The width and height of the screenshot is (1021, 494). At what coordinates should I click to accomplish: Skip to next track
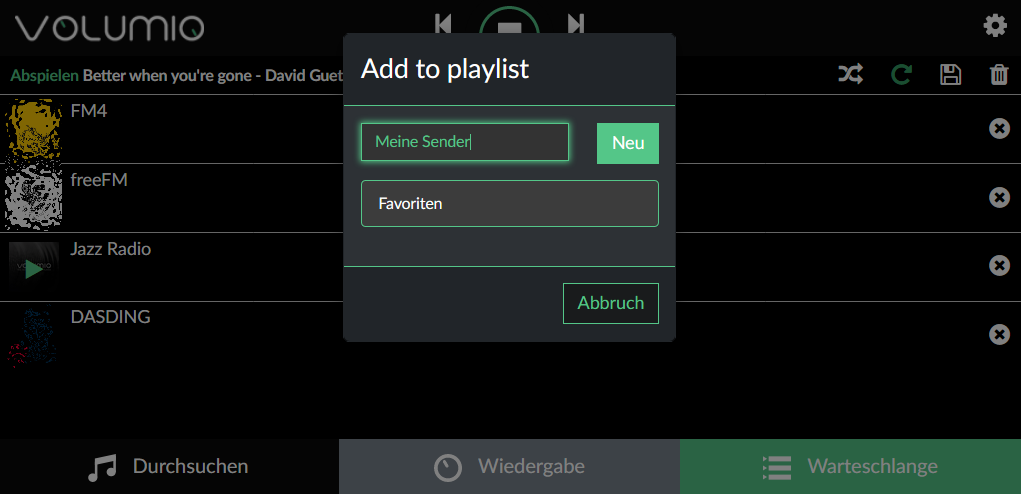[576, 23]
